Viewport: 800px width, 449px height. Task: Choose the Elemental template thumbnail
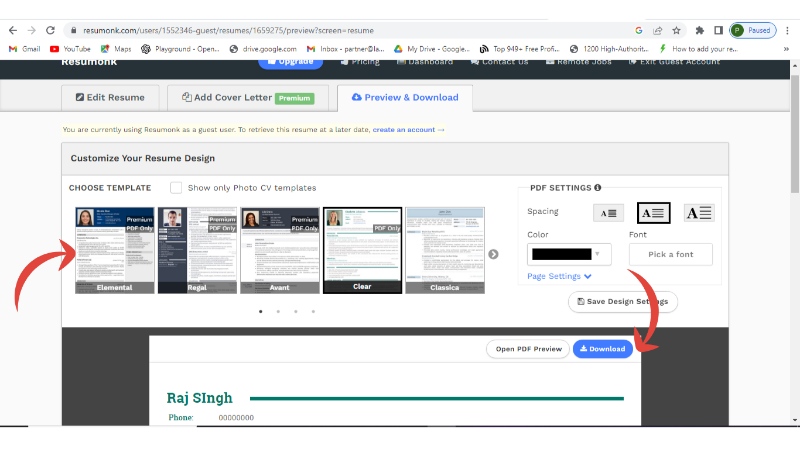coord(114,250)
